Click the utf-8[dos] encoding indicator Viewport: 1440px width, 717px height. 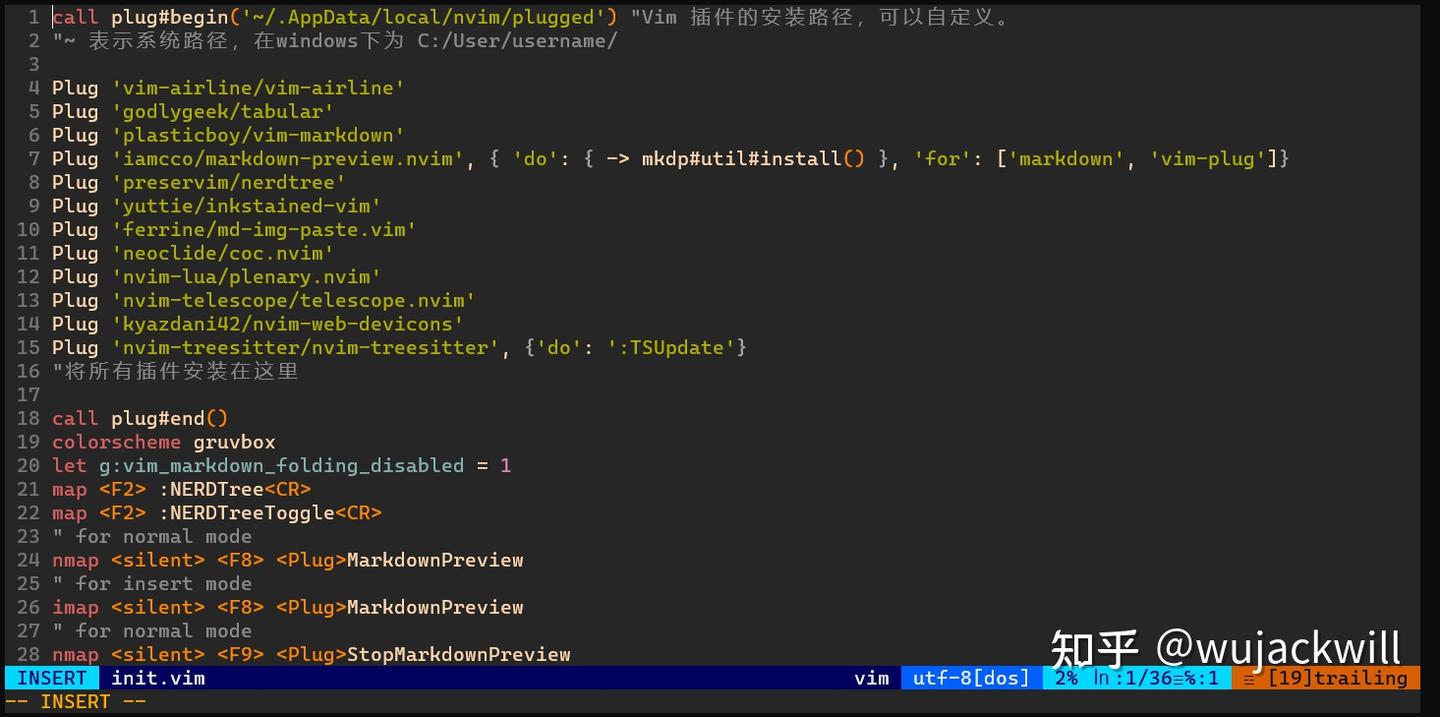click(x=969, y=678)
